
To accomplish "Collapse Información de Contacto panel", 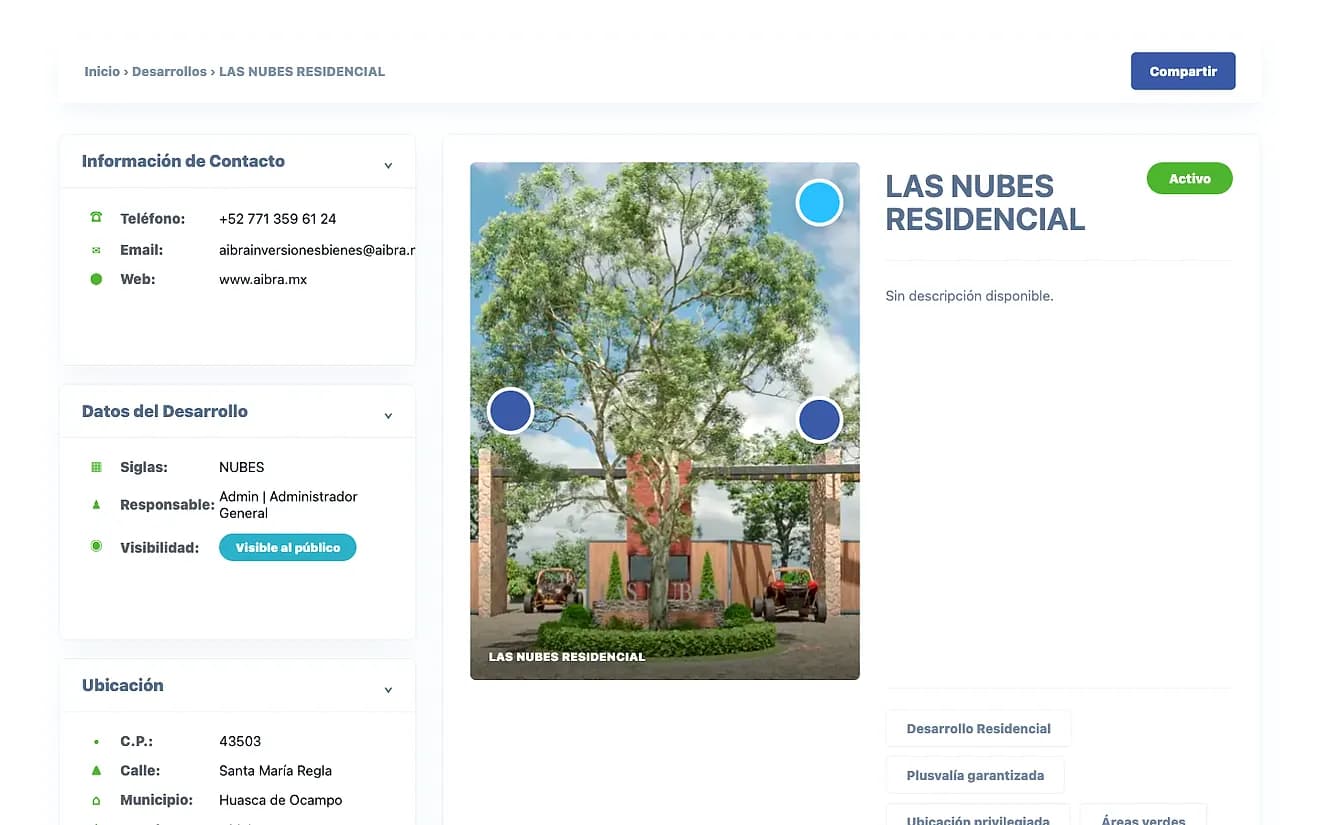I will tap(388, 165).
